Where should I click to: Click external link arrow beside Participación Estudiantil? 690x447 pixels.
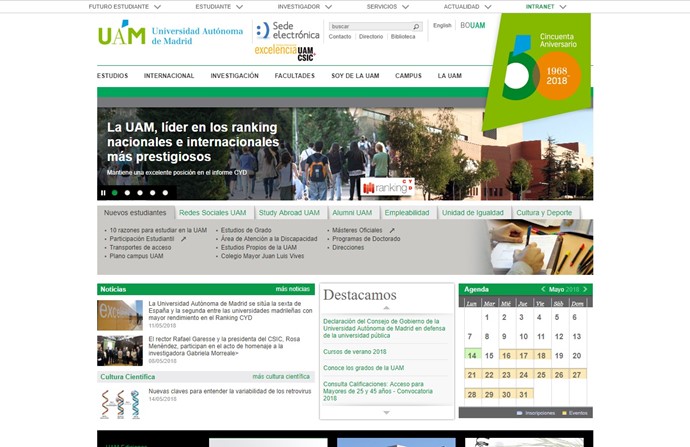184,239
